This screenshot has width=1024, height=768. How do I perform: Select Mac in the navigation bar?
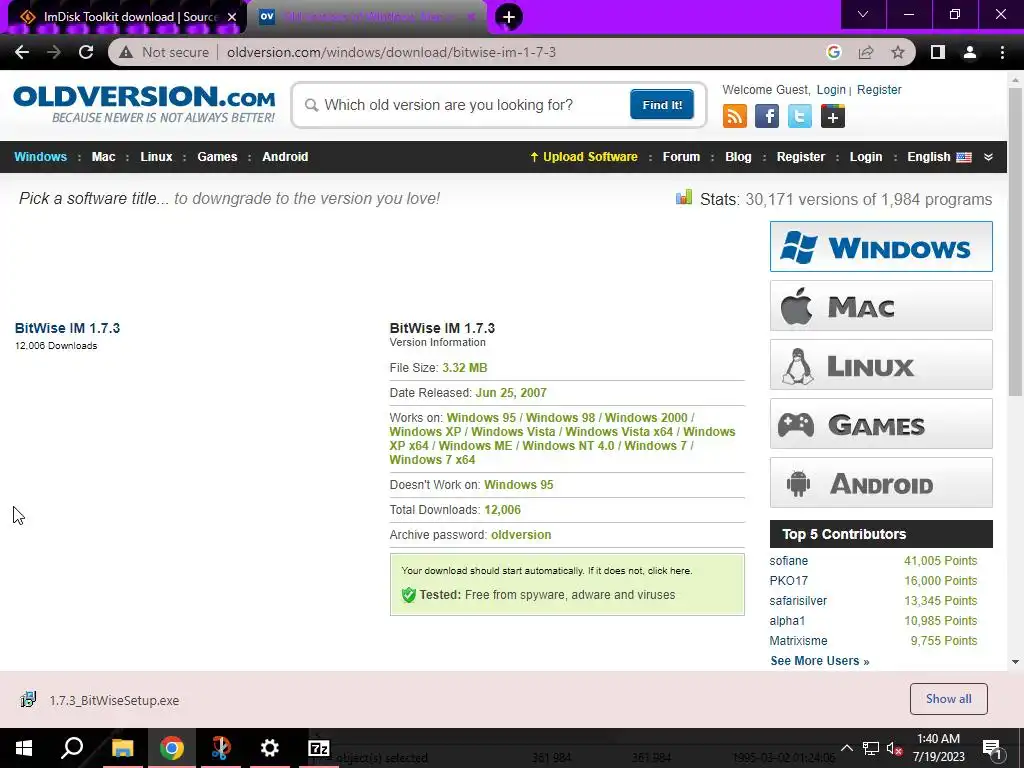[x=103, y=157]
